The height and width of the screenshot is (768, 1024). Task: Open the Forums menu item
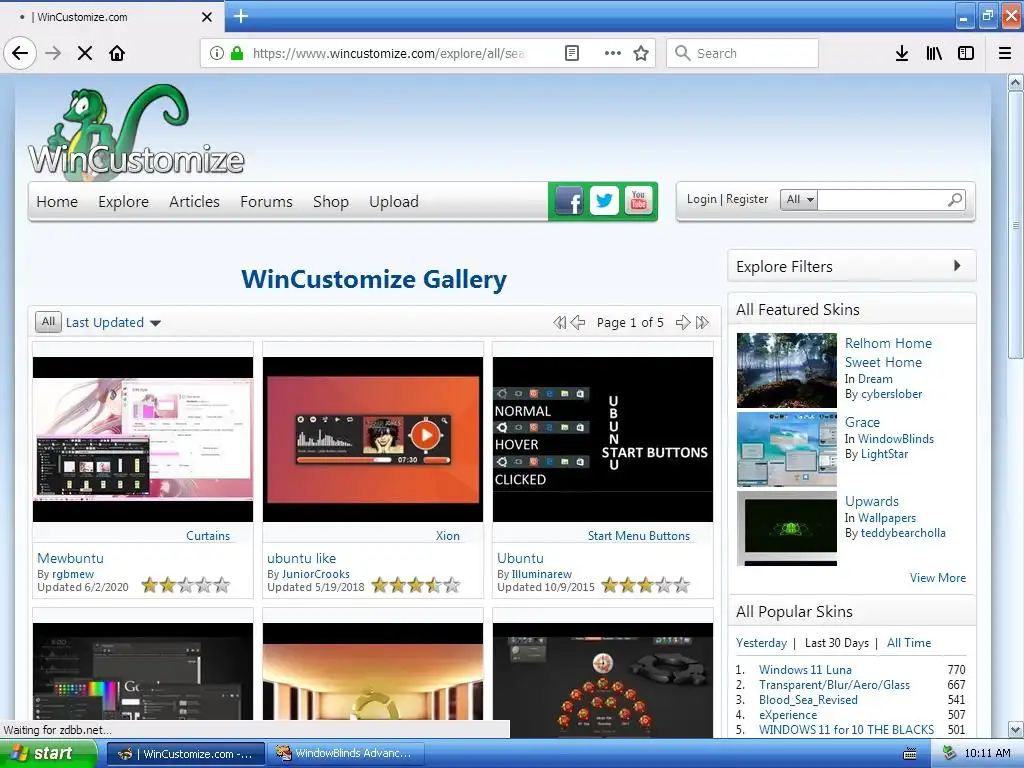click(x=266, y=202)
